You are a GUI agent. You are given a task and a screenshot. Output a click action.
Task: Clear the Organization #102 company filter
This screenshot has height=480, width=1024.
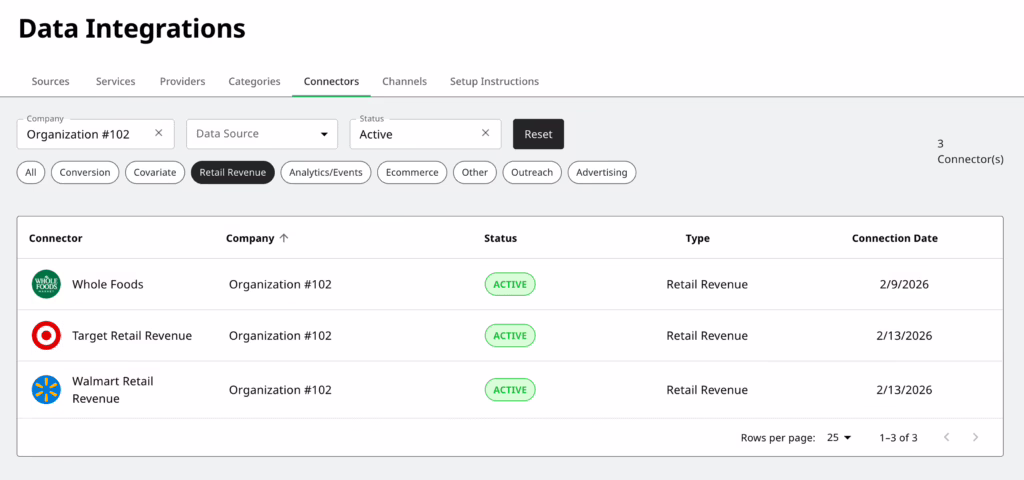click(159, 133)
